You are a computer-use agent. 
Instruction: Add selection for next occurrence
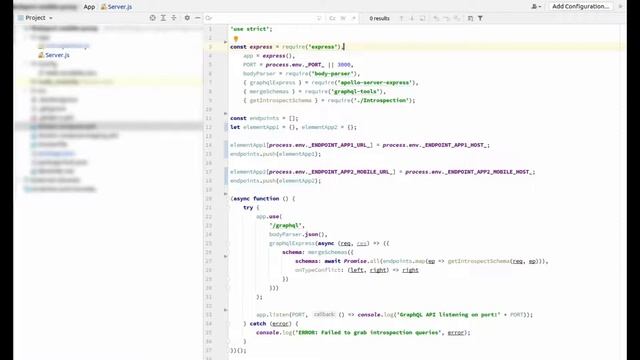(436, 18)
